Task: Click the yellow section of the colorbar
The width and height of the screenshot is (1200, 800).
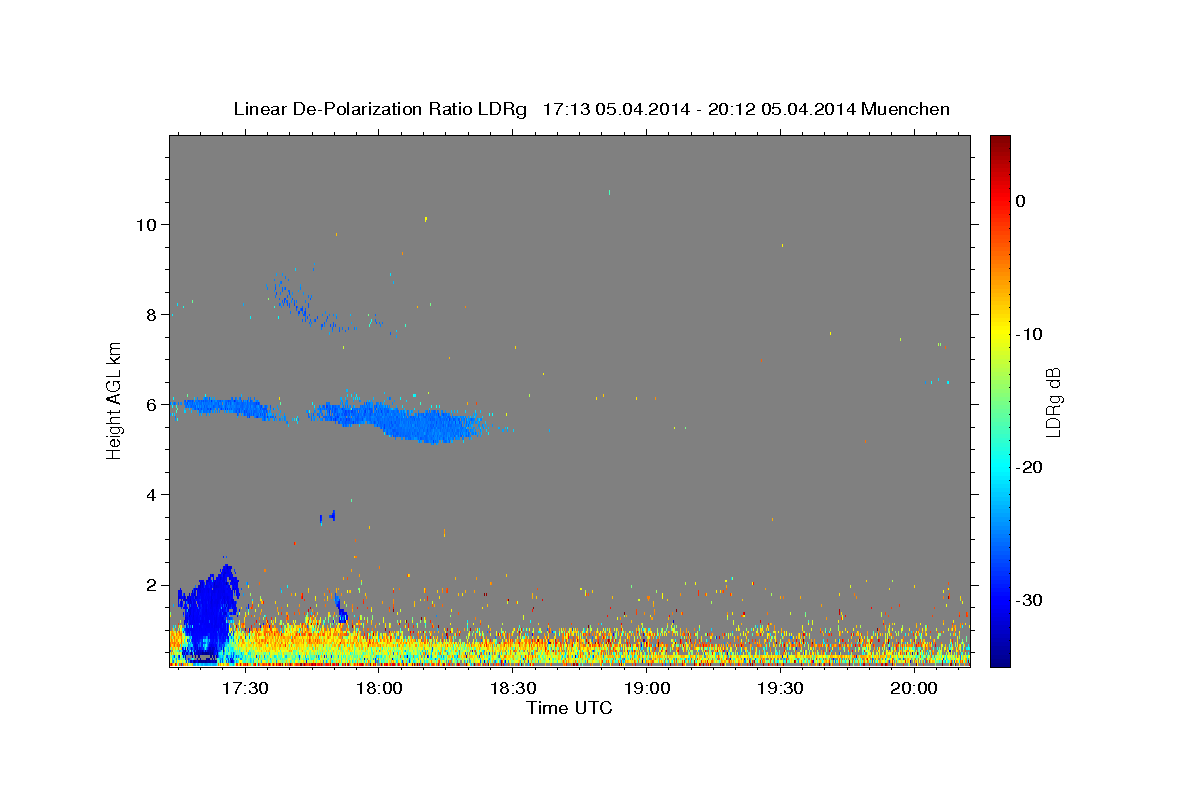Action: pyautogui.click(x=1000, y=330)
